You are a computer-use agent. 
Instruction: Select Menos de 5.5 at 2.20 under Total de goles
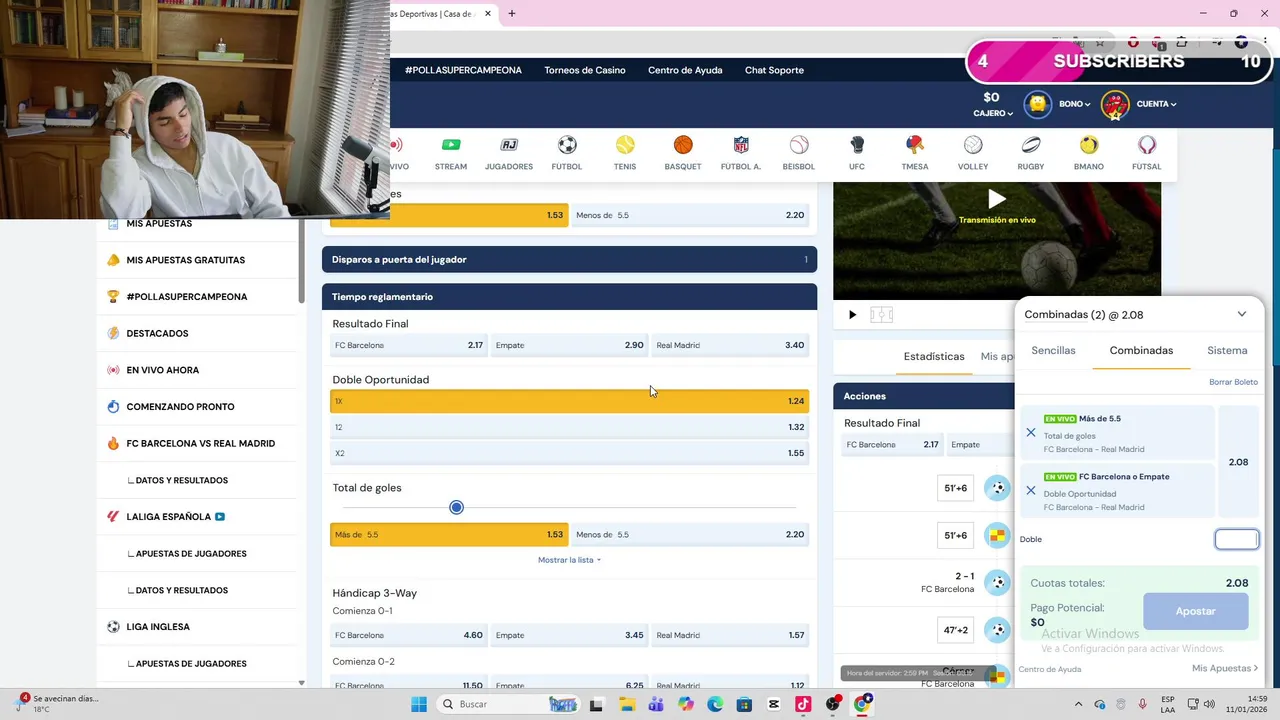click(690, 535)
